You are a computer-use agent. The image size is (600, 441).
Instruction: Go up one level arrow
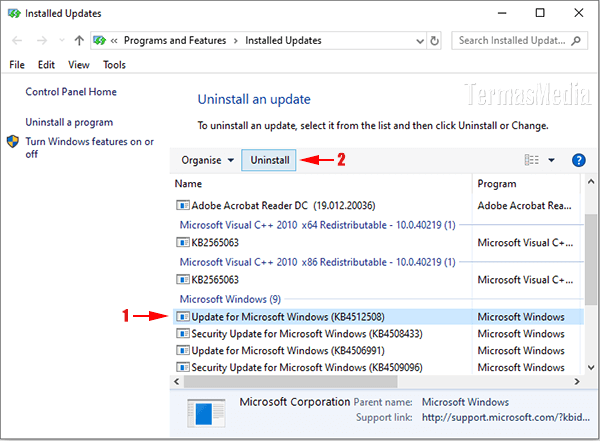click(79, 41)
